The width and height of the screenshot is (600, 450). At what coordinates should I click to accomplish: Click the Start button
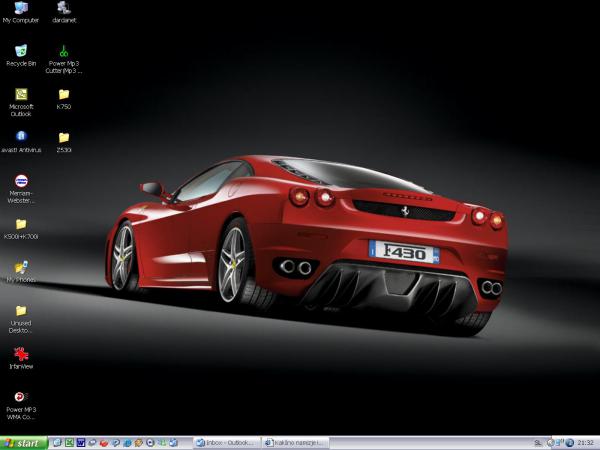[x=24, y=442]
